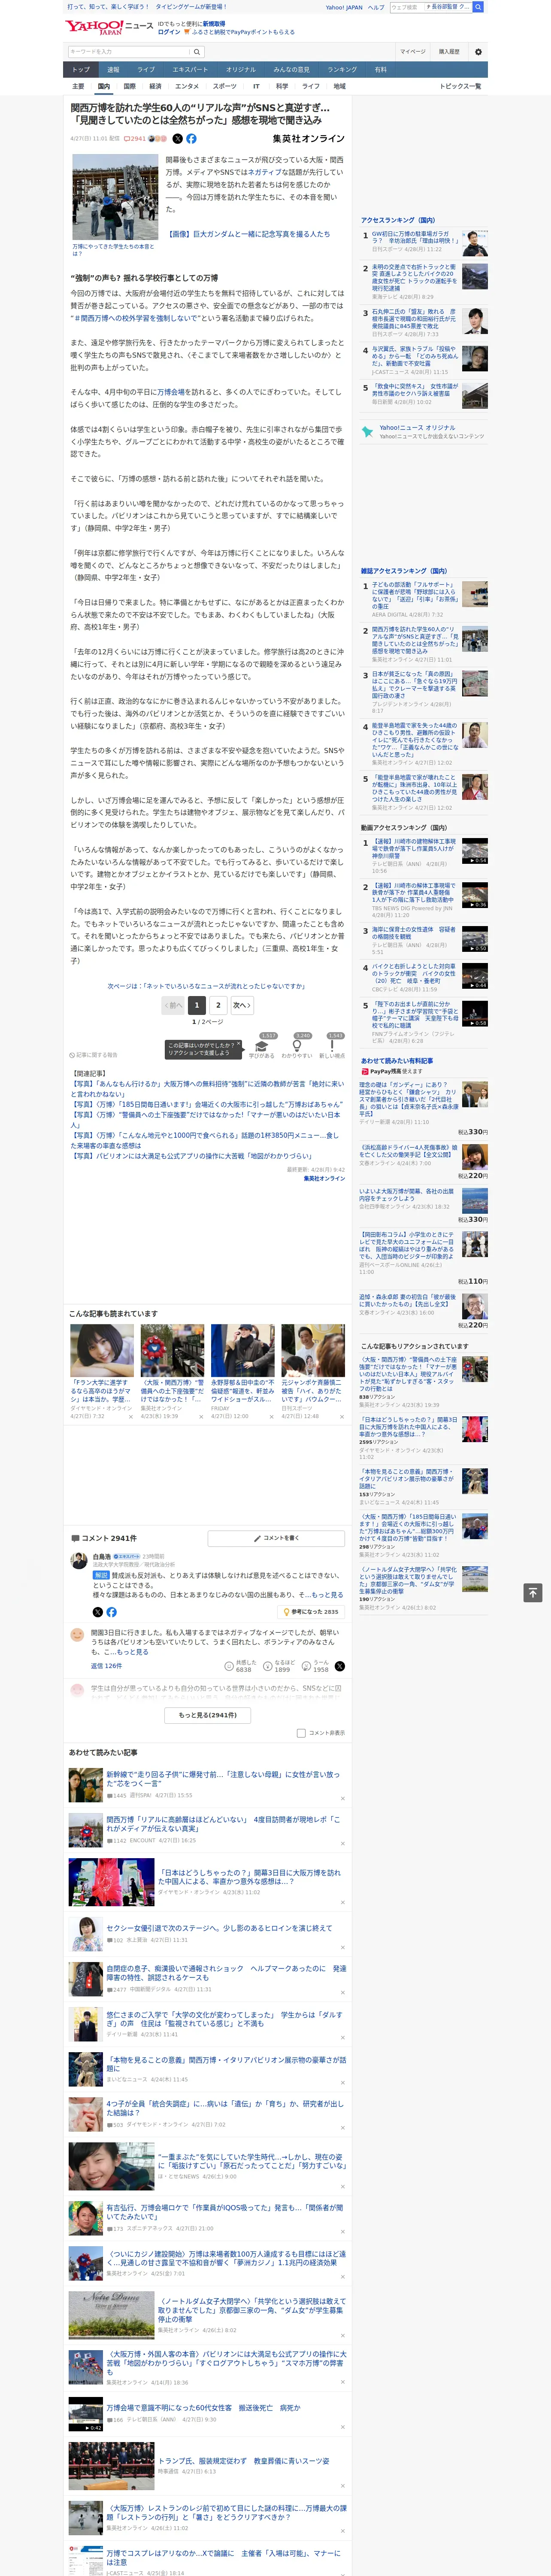Open related article 「あんなもん行けるか」

pyautogui.click(x=207, y=1088)
